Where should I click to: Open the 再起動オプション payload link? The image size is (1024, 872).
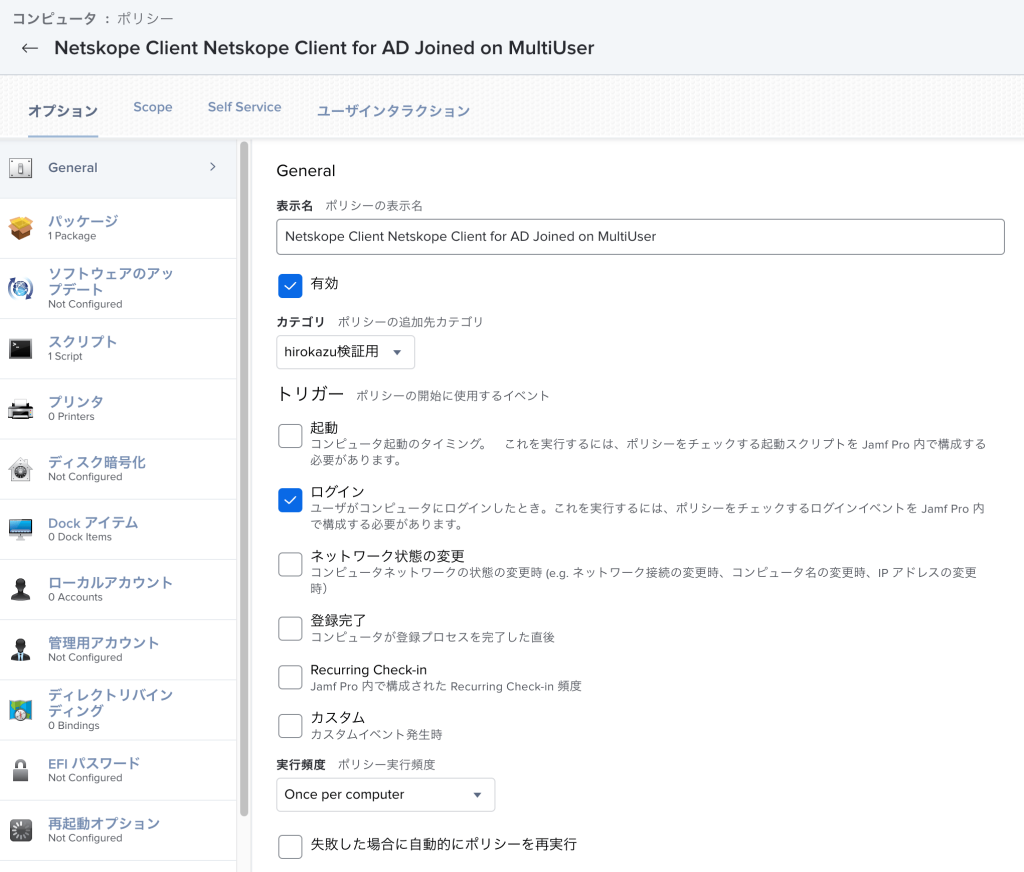coord(104,823)
